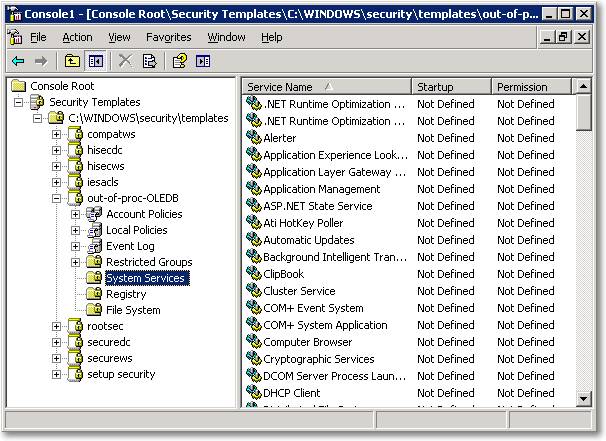Expand the Restricted Groups node

tap(75, 262)
